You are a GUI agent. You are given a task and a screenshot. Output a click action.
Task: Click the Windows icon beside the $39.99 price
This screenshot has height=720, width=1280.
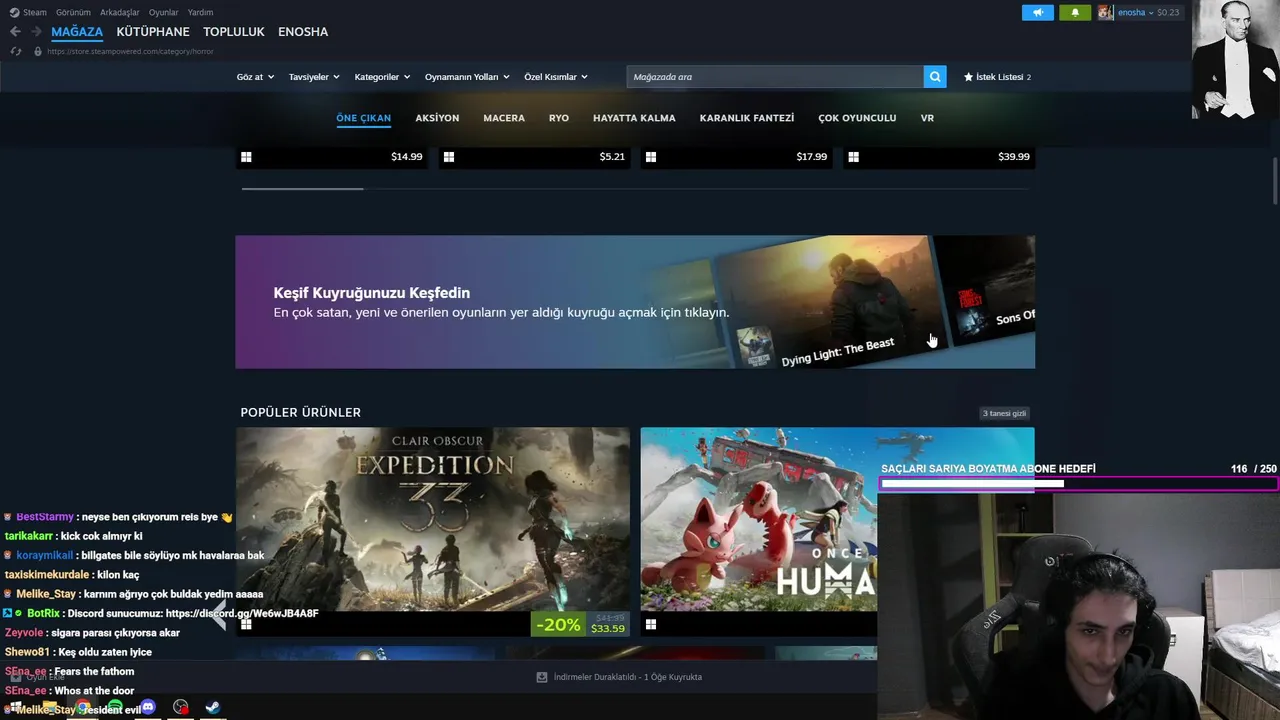853,157
